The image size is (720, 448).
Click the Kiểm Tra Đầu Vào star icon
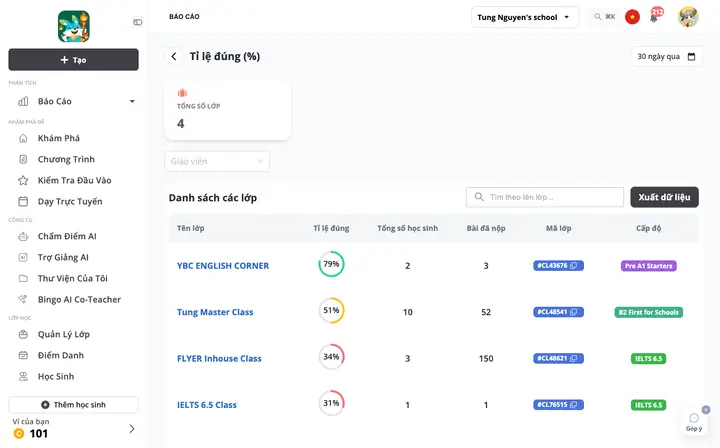coord(23,180)
